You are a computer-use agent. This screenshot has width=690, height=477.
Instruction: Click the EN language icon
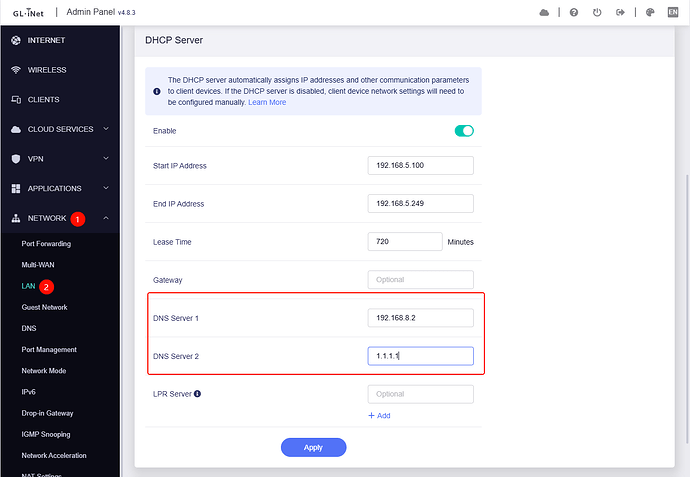tap(672, 13)
